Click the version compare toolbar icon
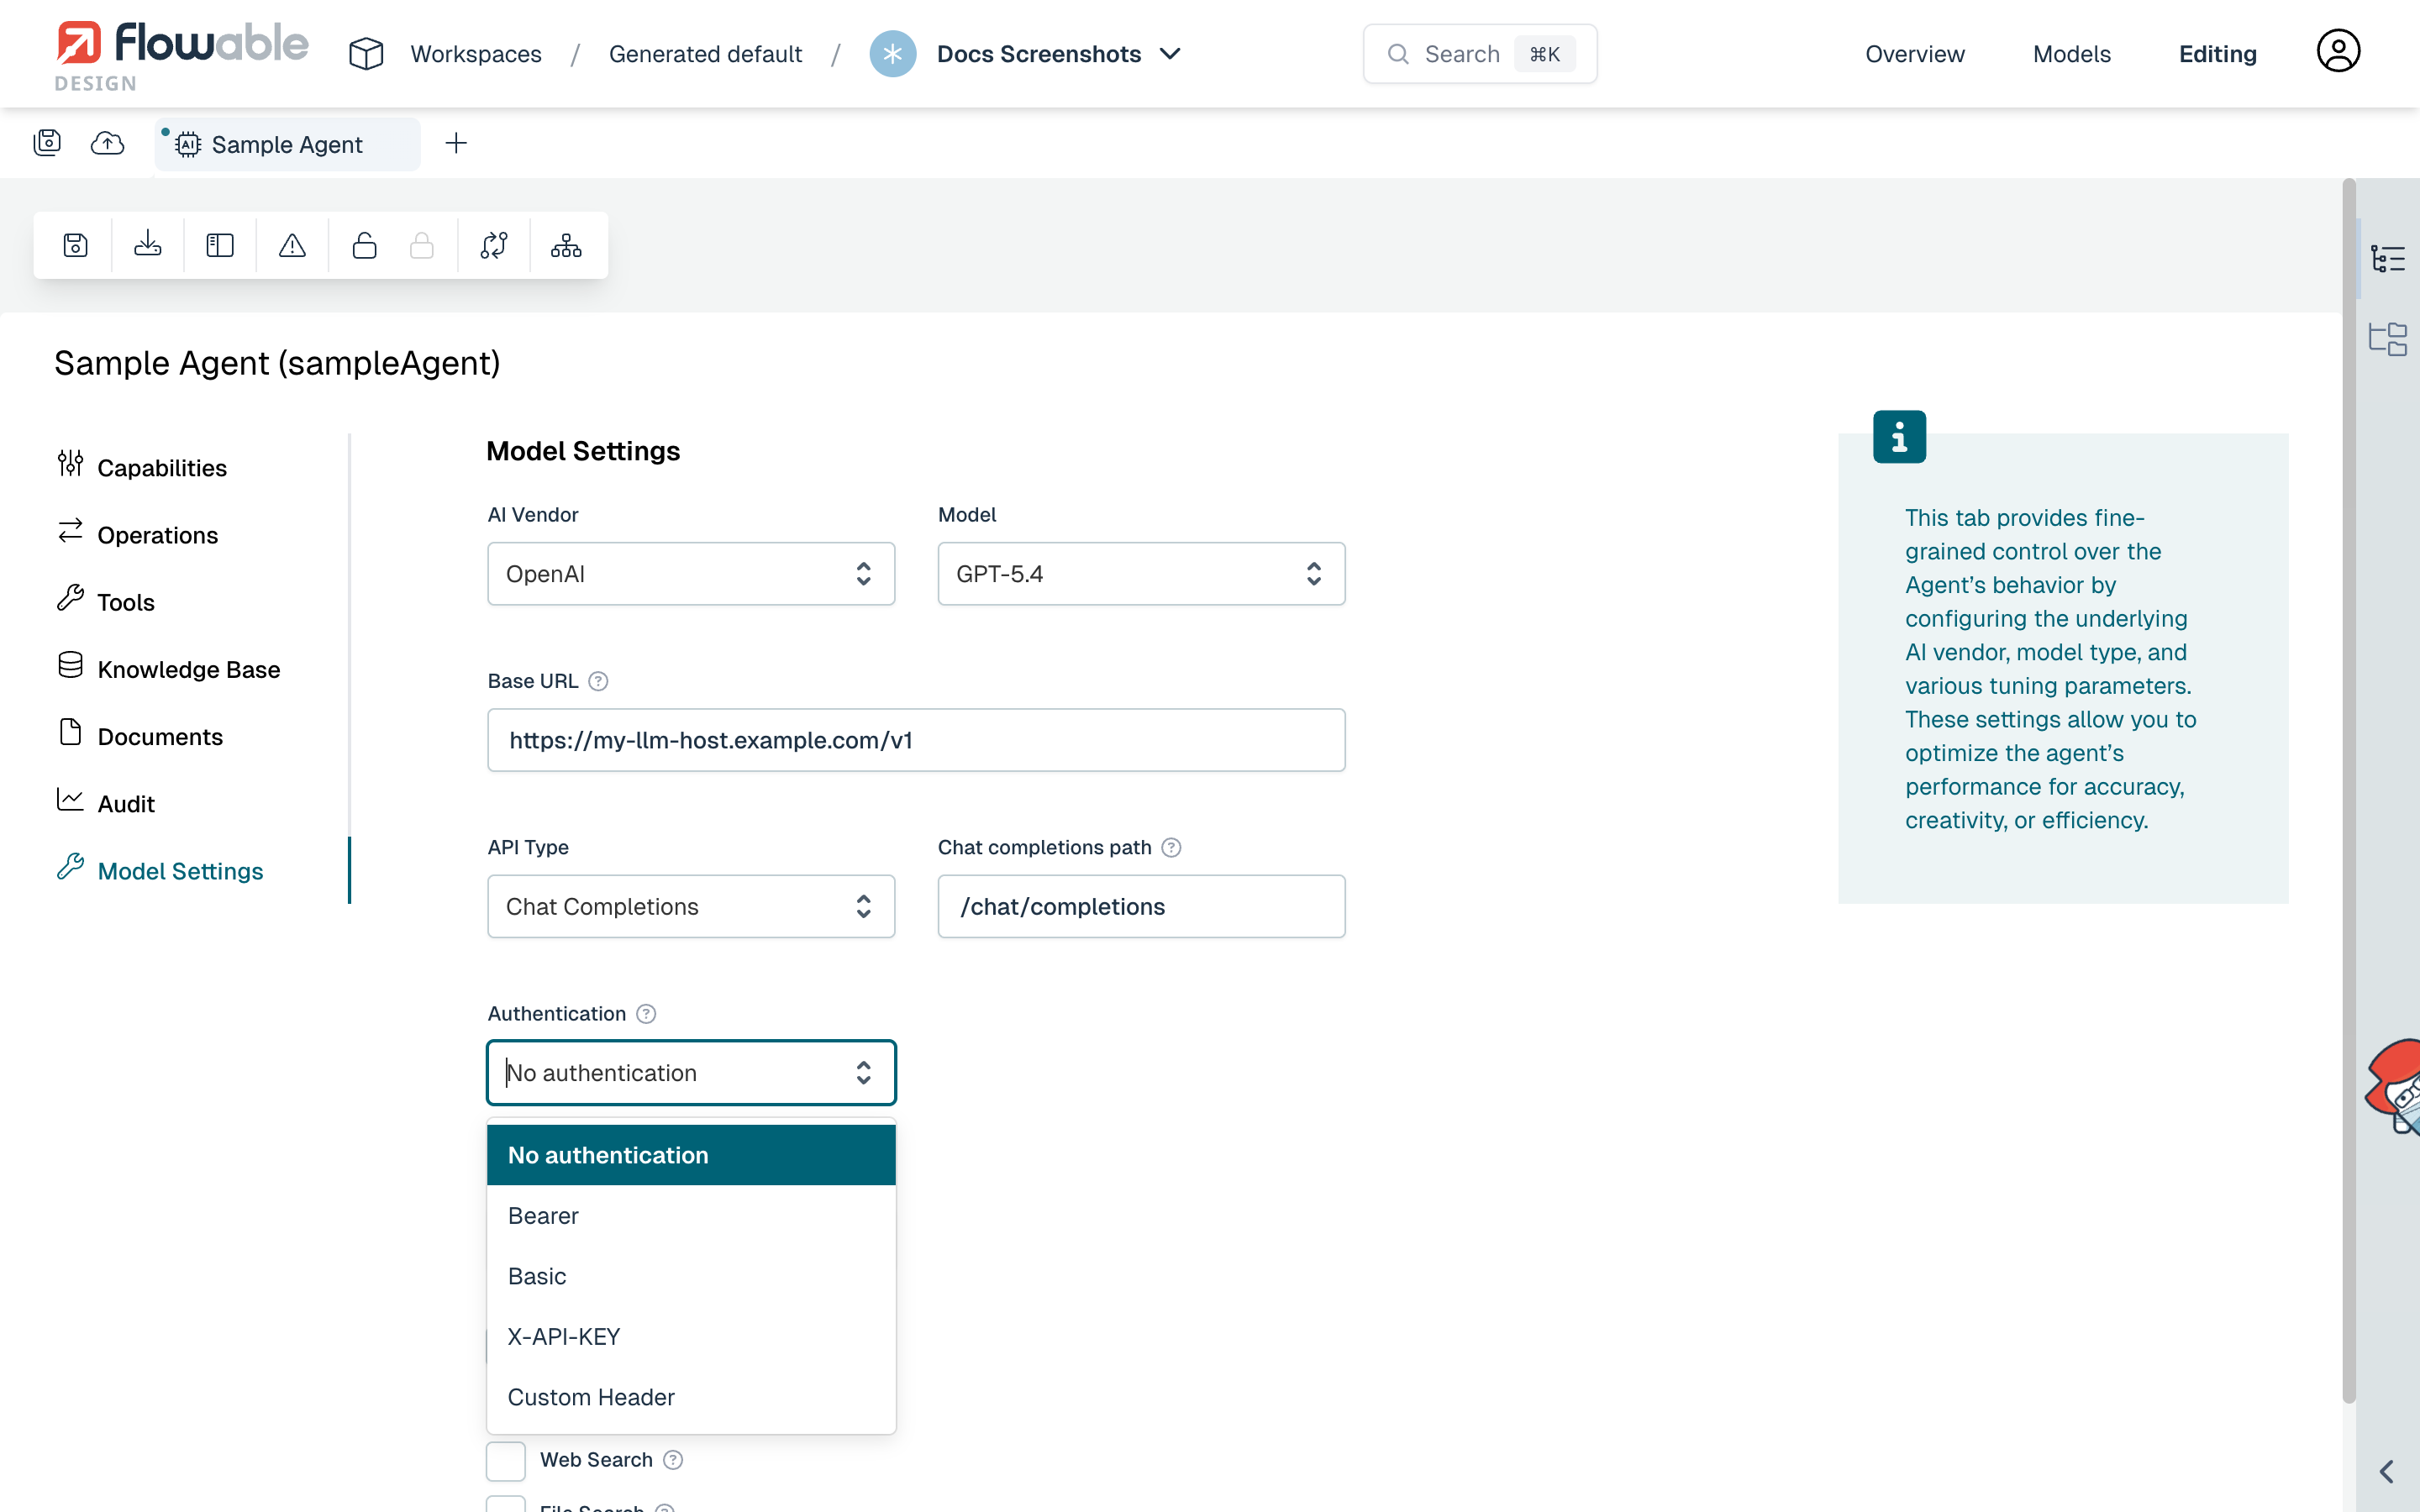This screenshot has width=2420, height=1512. click(494, 245)
